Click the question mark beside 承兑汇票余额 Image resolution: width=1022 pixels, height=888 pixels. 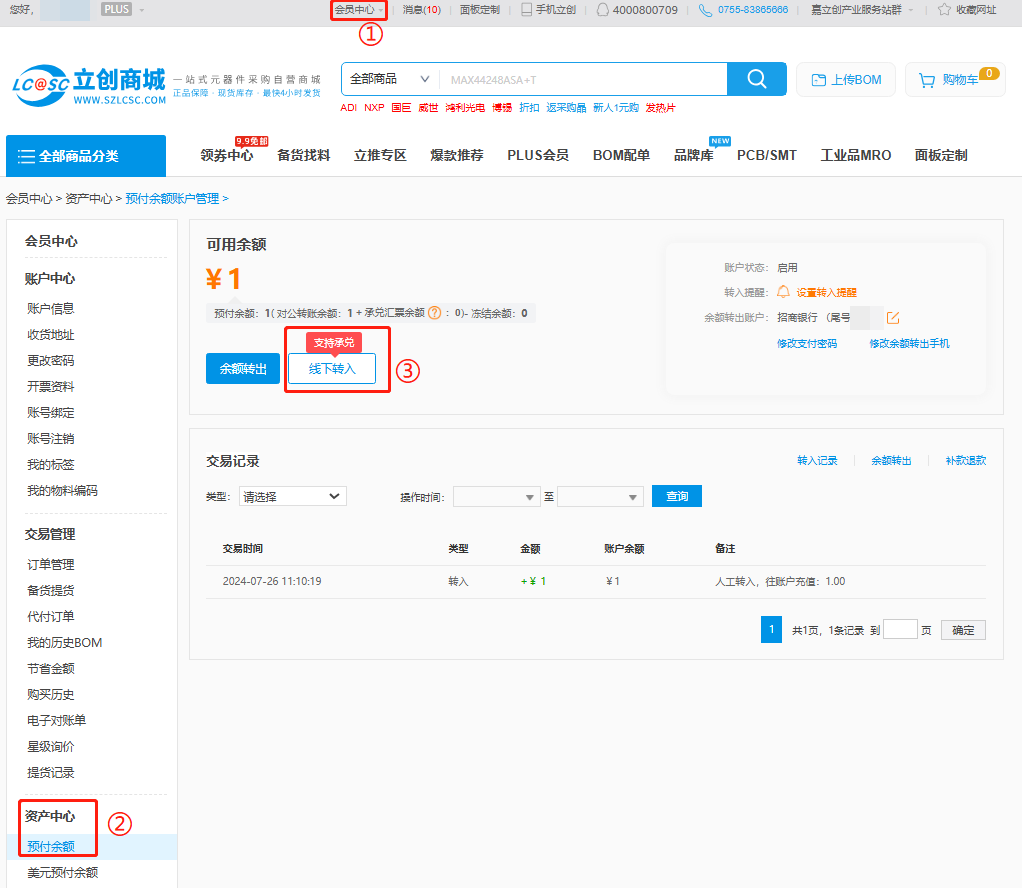pos(435,313)
